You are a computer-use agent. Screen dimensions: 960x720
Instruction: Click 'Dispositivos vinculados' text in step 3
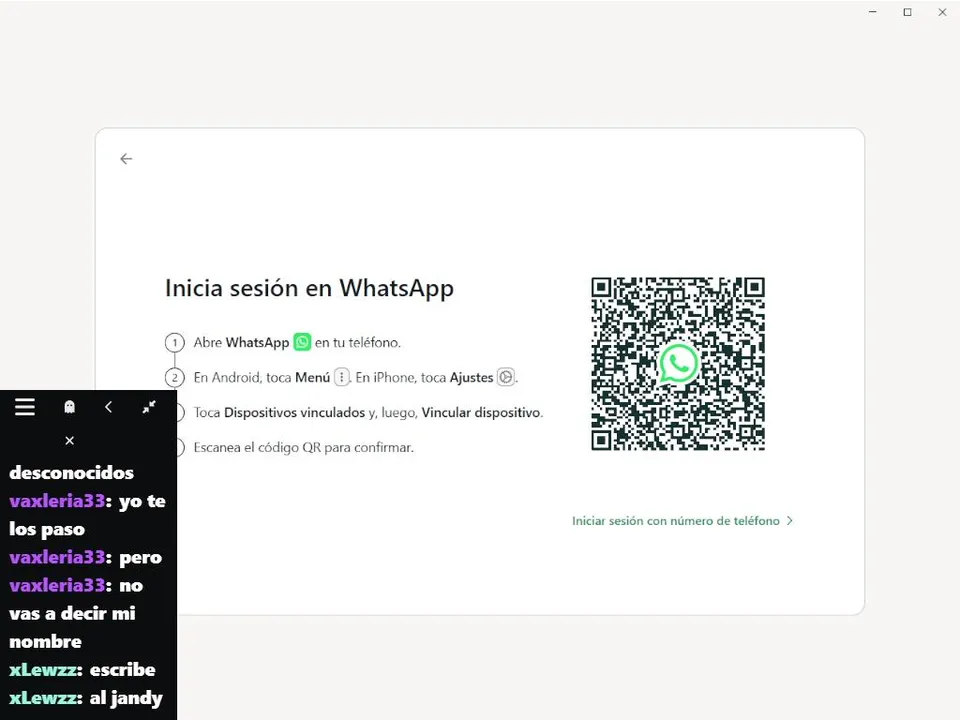pos(294,413)
